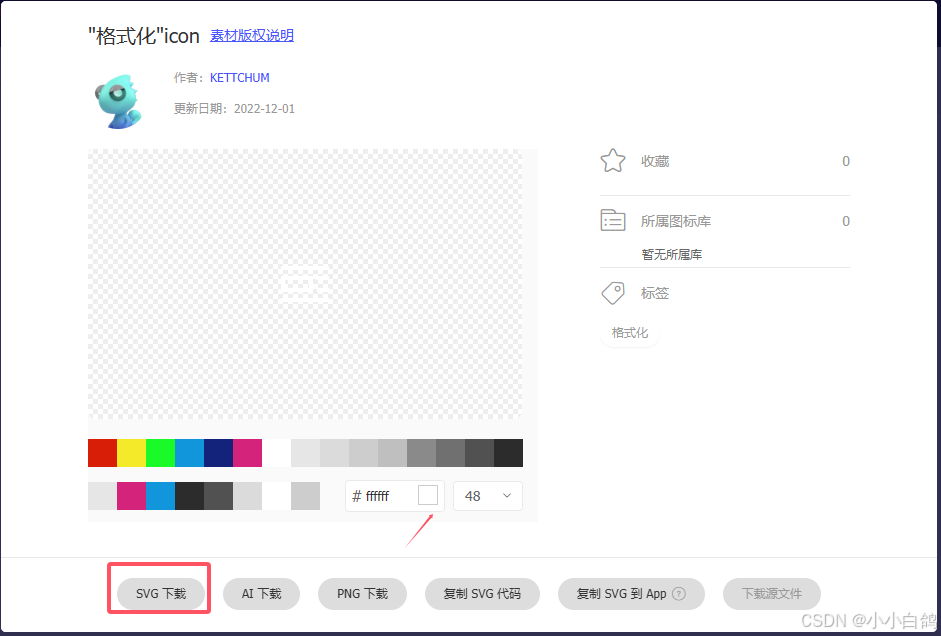Viewport: 941px width, 636px height.
Task: Click the KETTCHUM author name link
Action: (x=239, y=77)
